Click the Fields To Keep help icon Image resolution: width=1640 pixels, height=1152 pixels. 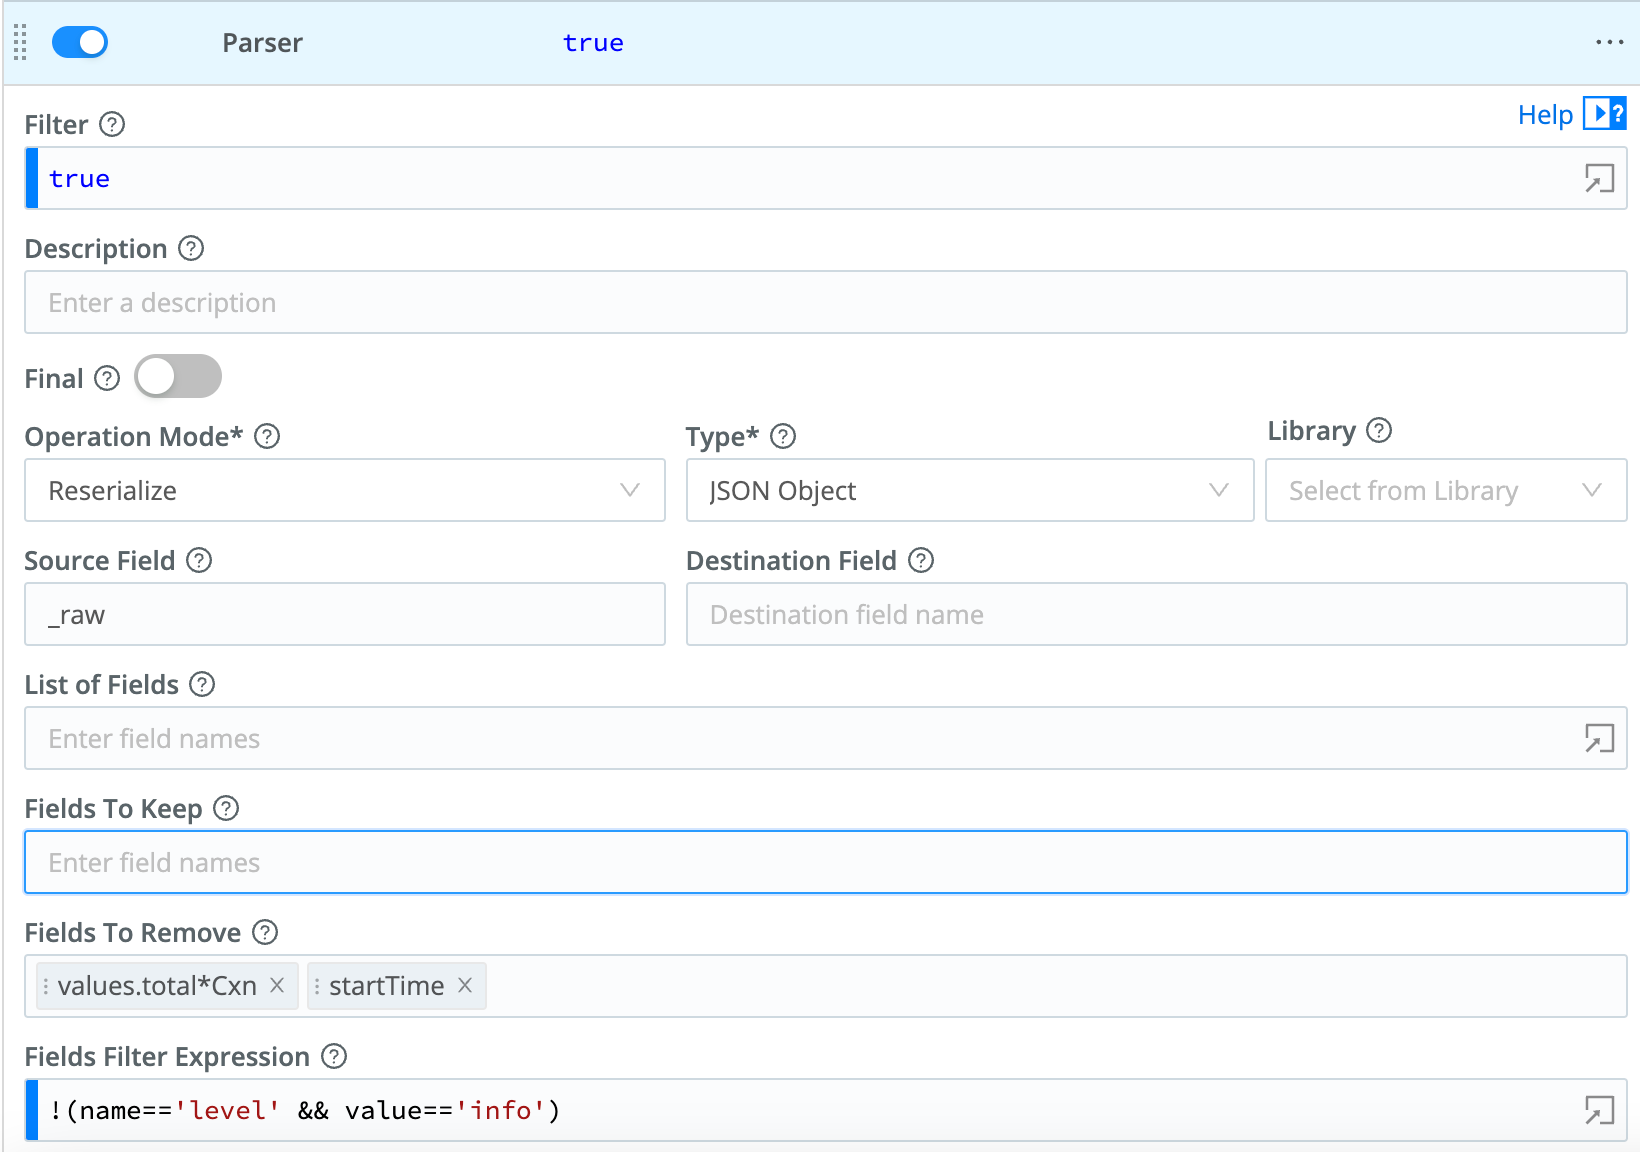(x=226, y=809)
